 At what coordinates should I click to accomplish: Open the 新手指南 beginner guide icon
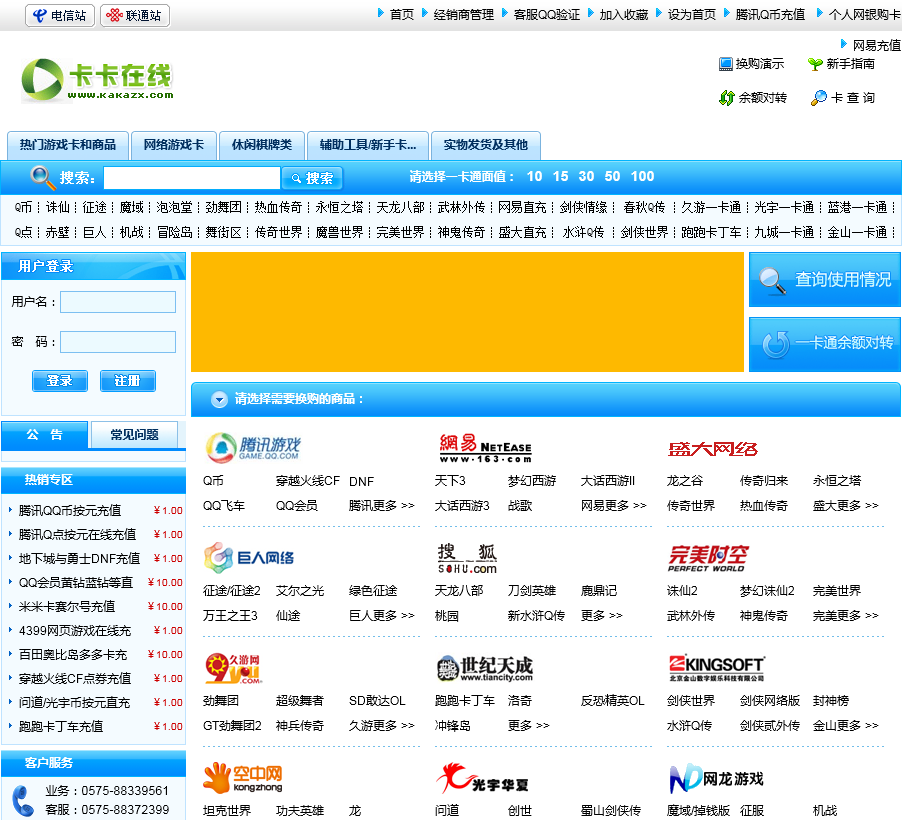pos(842,64)
